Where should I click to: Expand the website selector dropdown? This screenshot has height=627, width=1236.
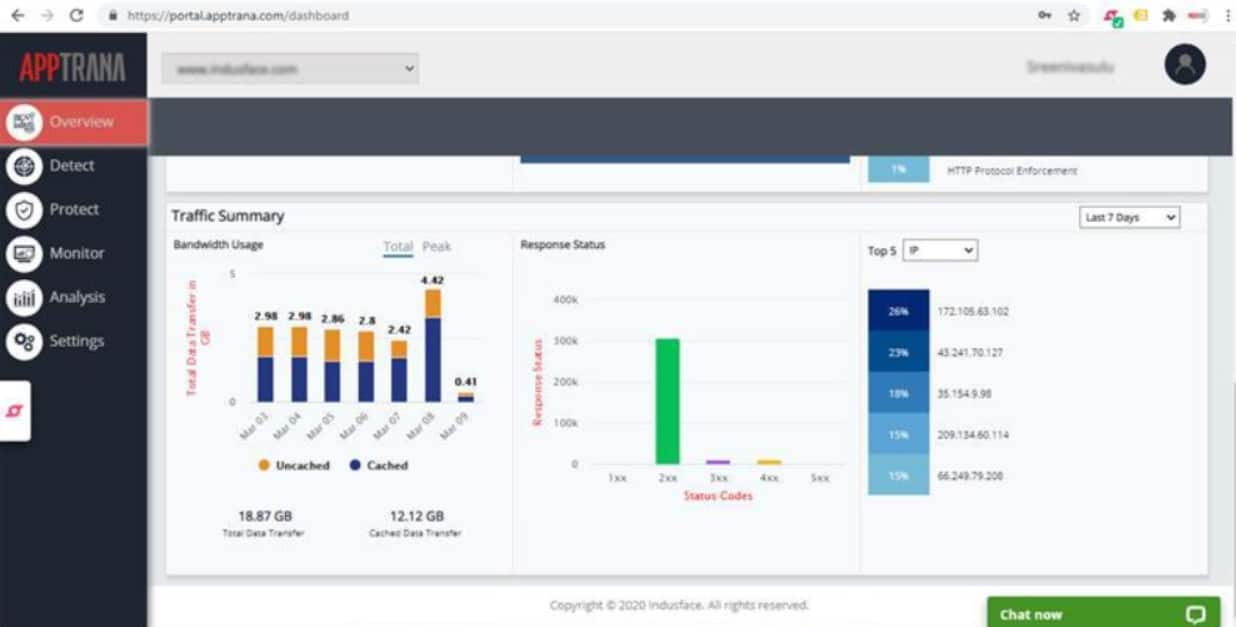[290, 68]
